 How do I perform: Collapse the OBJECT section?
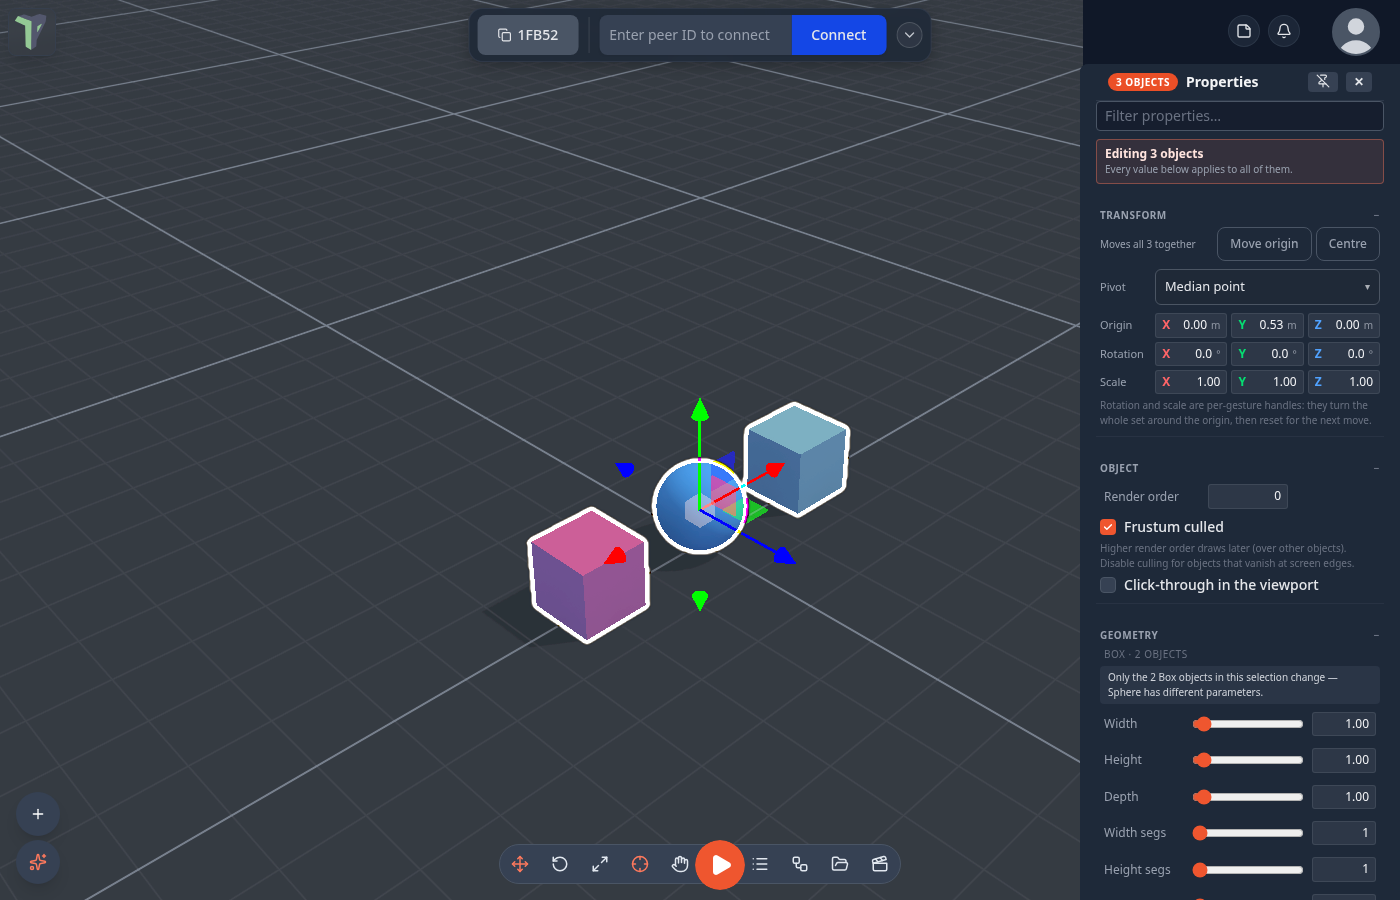point(1376,468)
